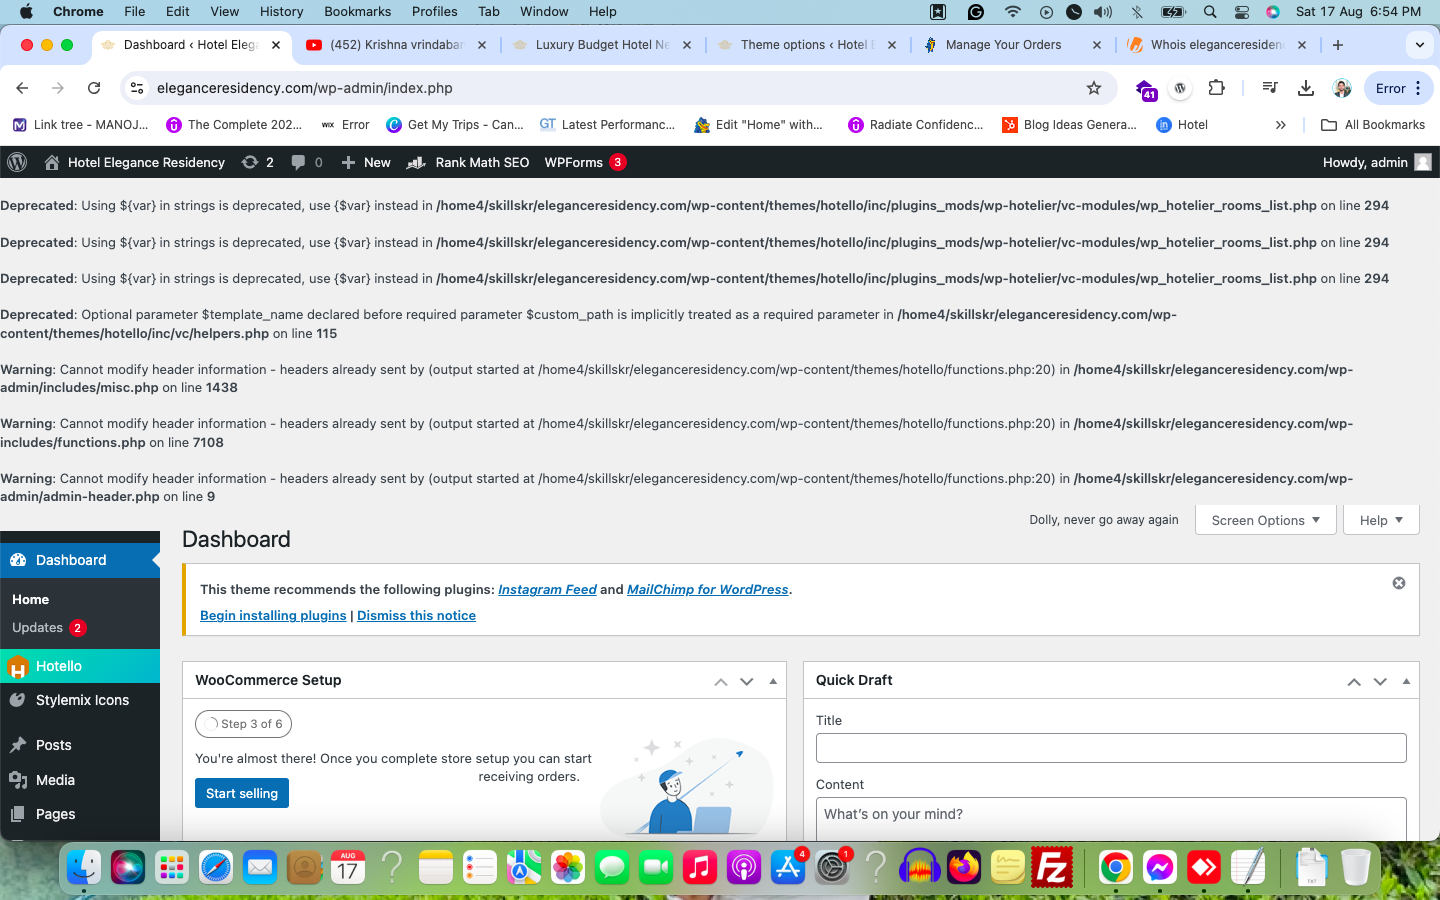Move WooCommerce Setup widget down

747,681
